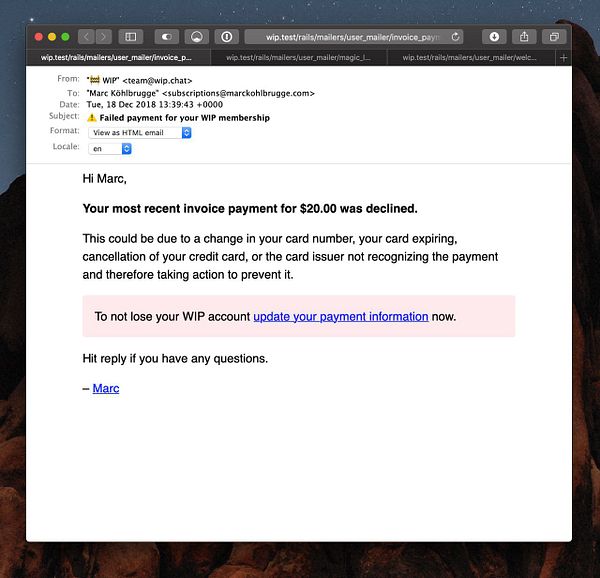Image resolution: width=600 pixels, height=578 pixels.
Task: Go forward with the Safari forward arrow
Action: point(104,37)
